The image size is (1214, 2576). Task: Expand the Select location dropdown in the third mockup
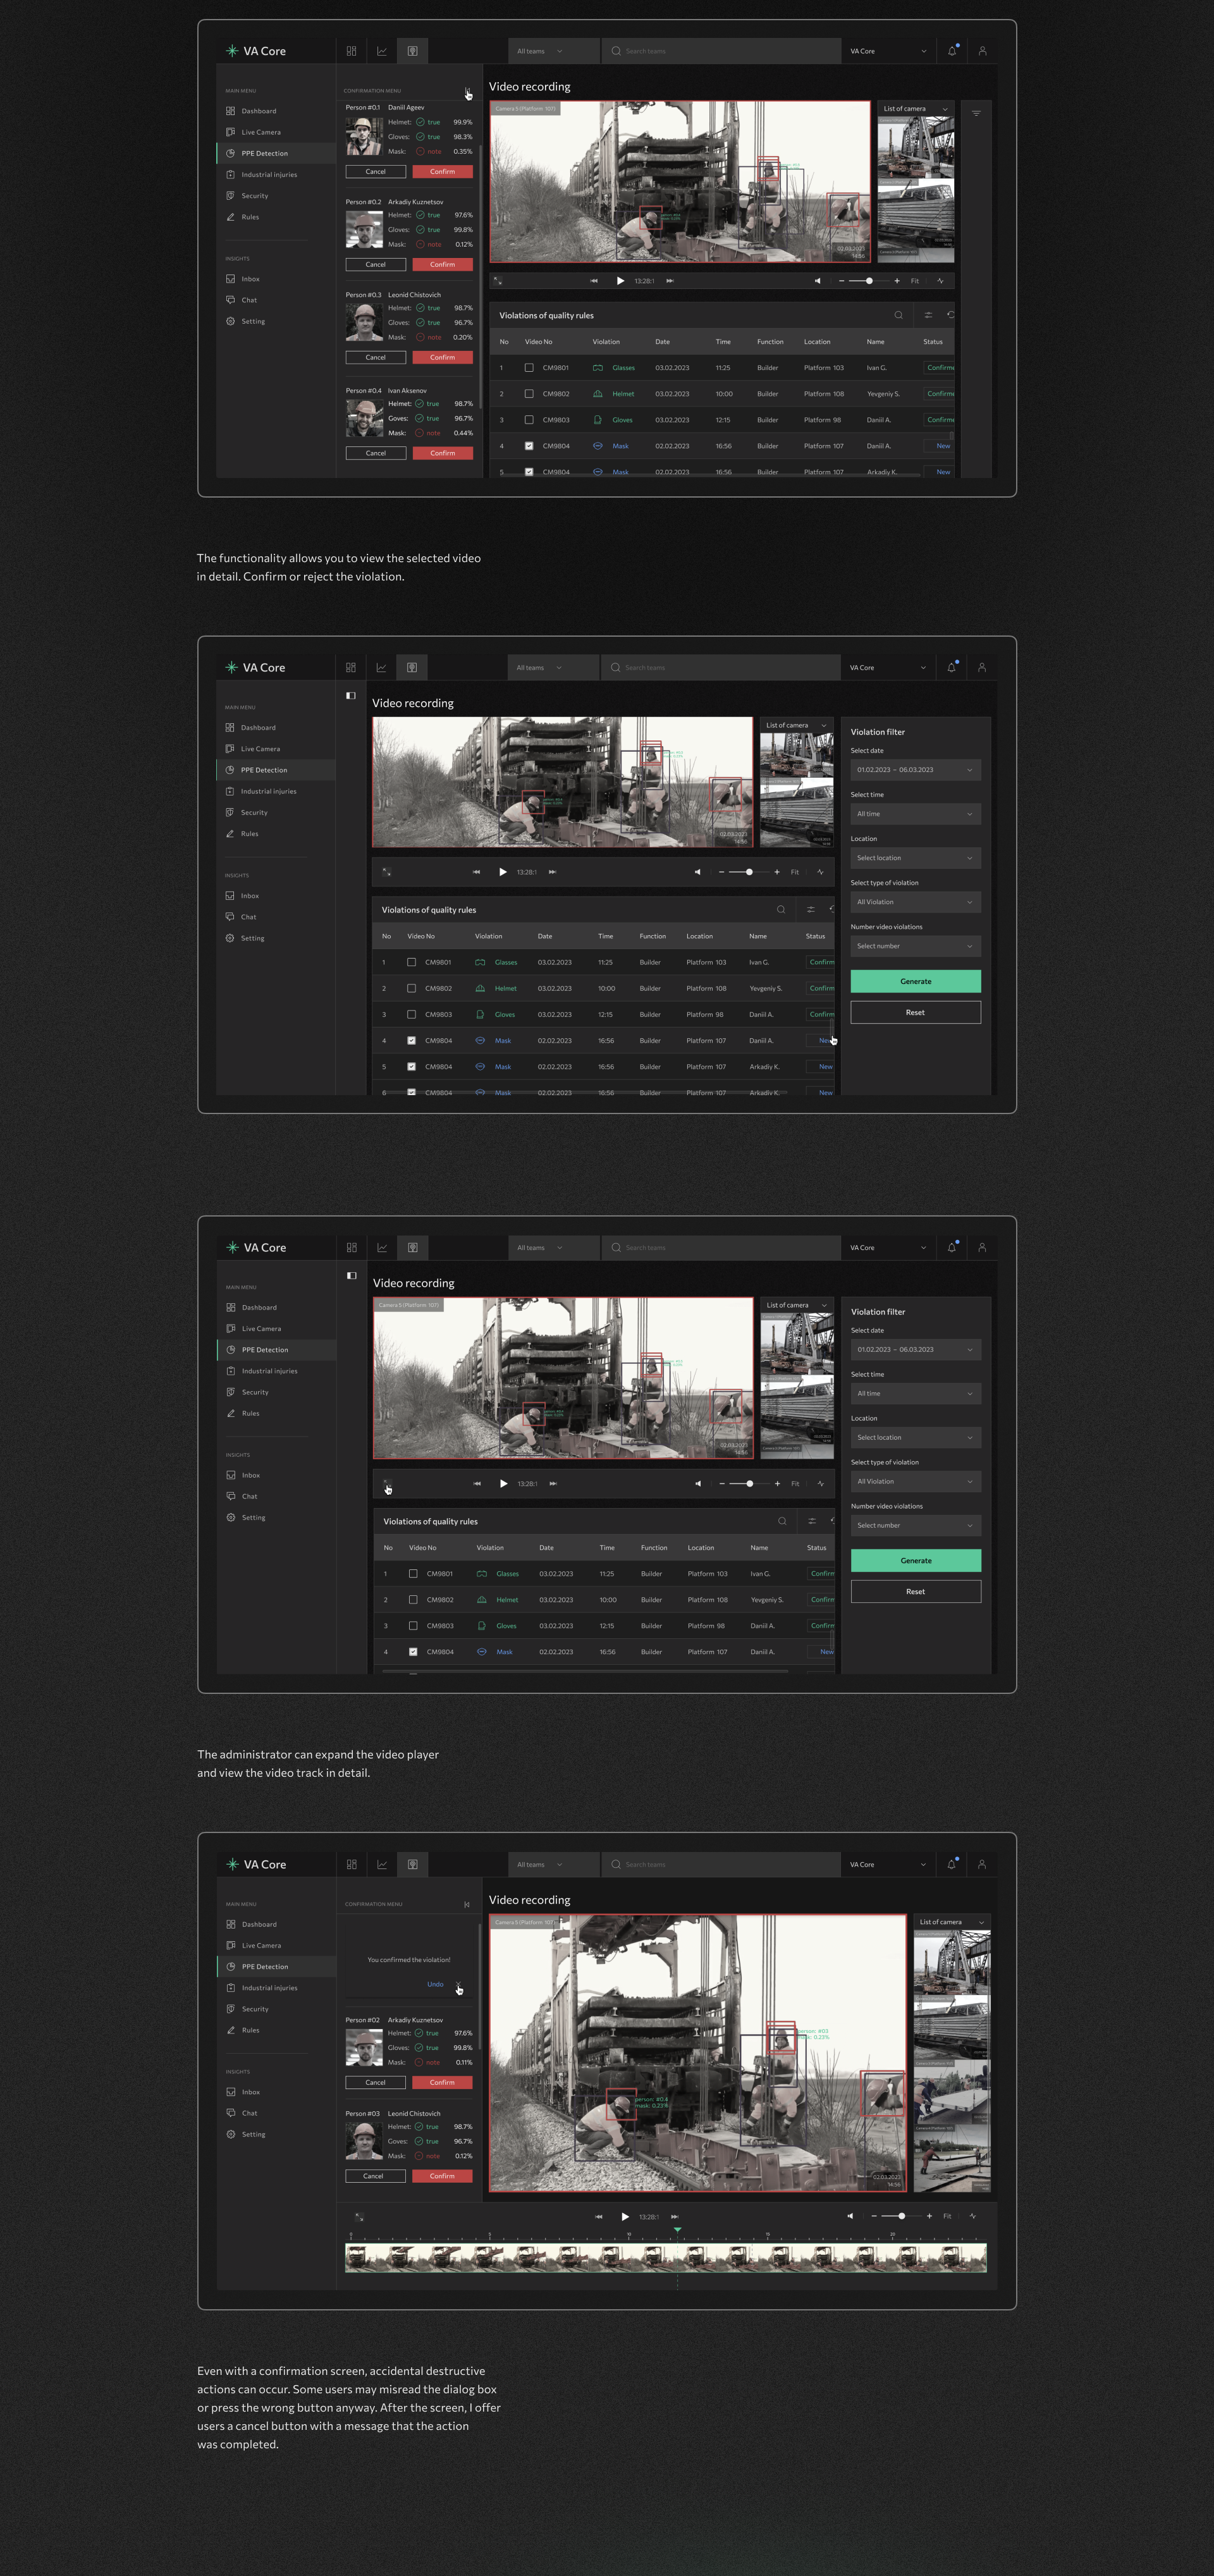coord(915,1437)
